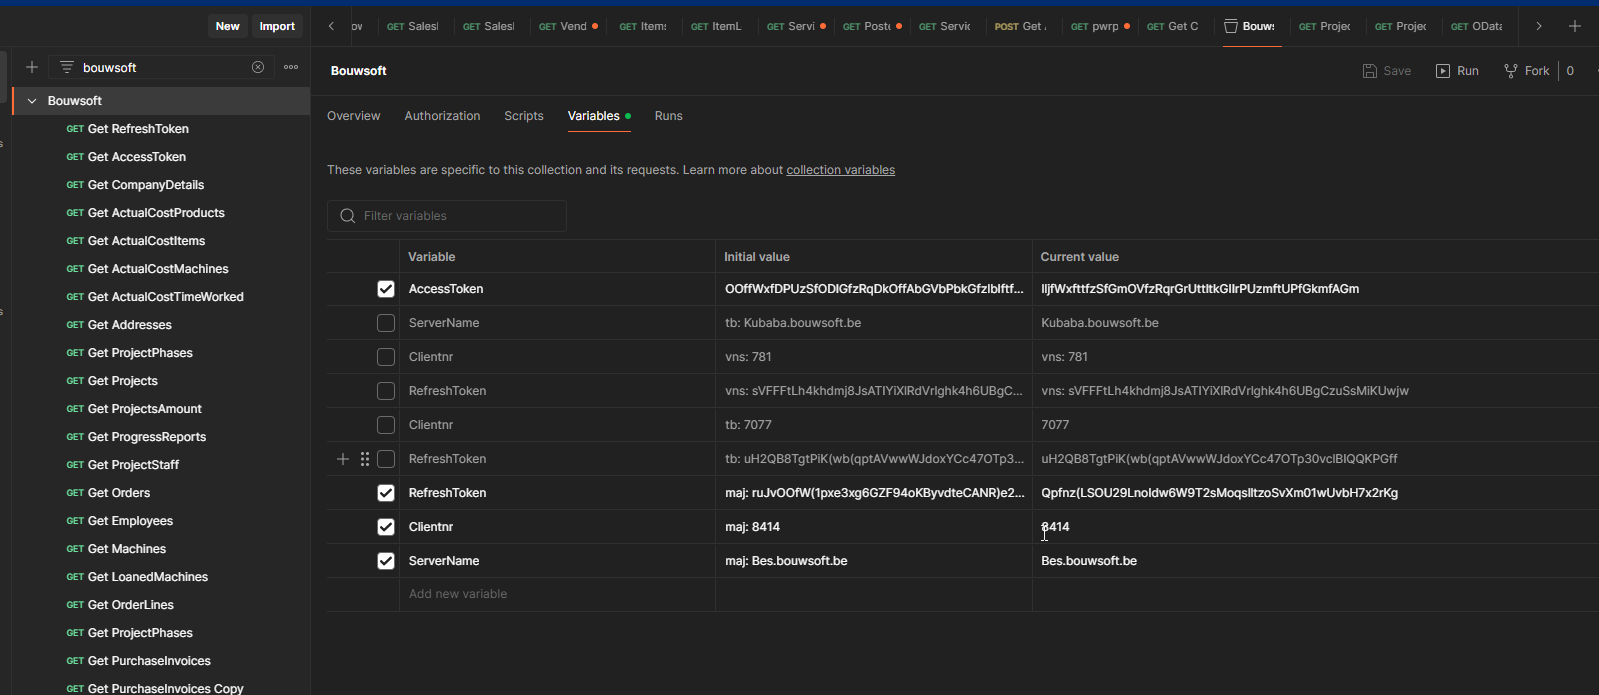Switch to the GET pwrp tab
Viewport: 1599px width, 695px height.
(1100, 26)
